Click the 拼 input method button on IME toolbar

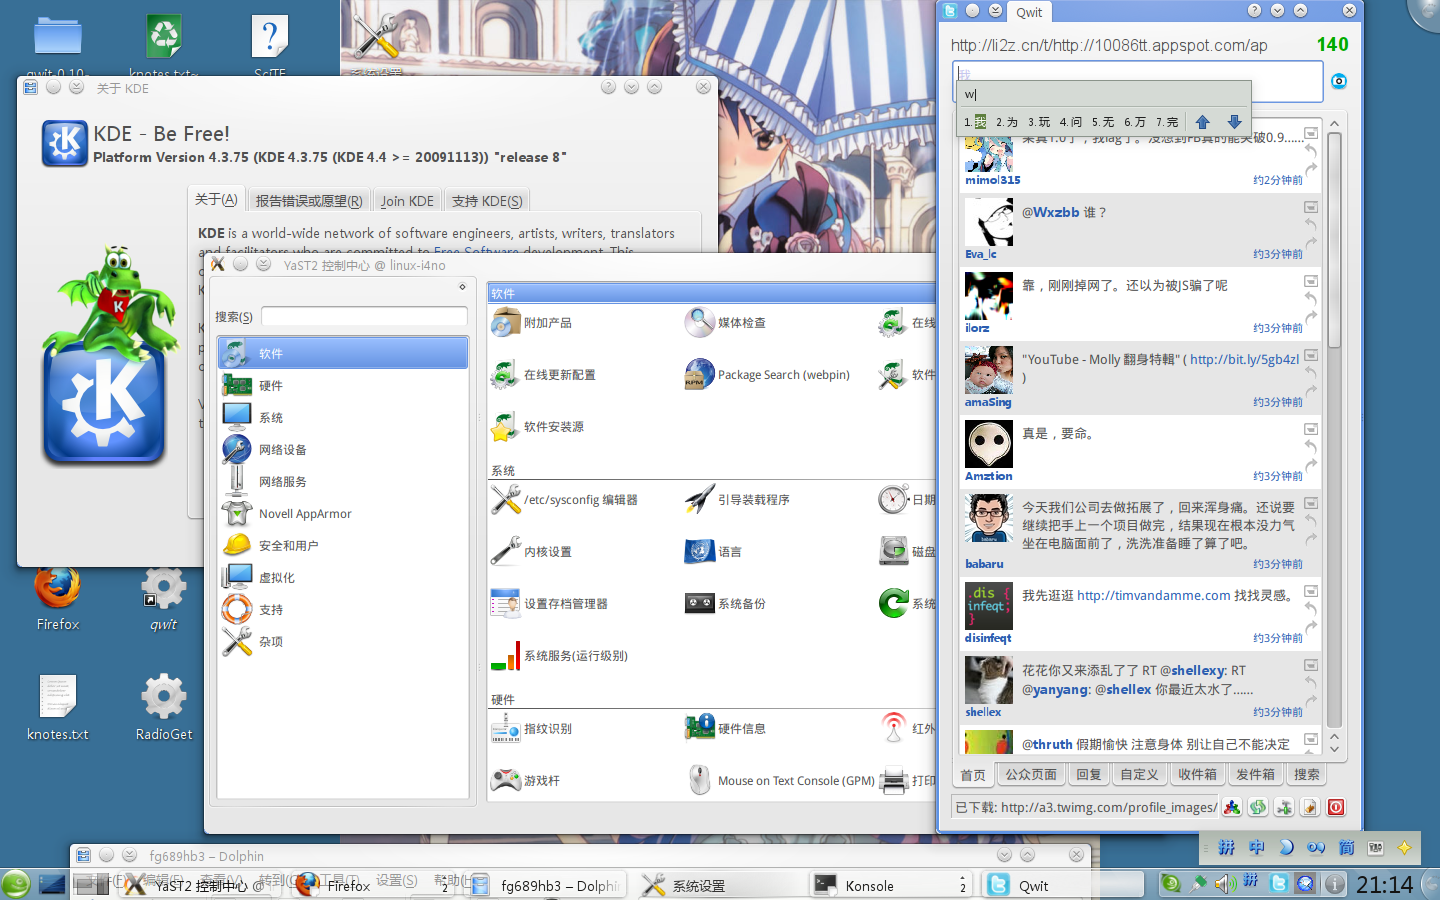(1227, 848)
